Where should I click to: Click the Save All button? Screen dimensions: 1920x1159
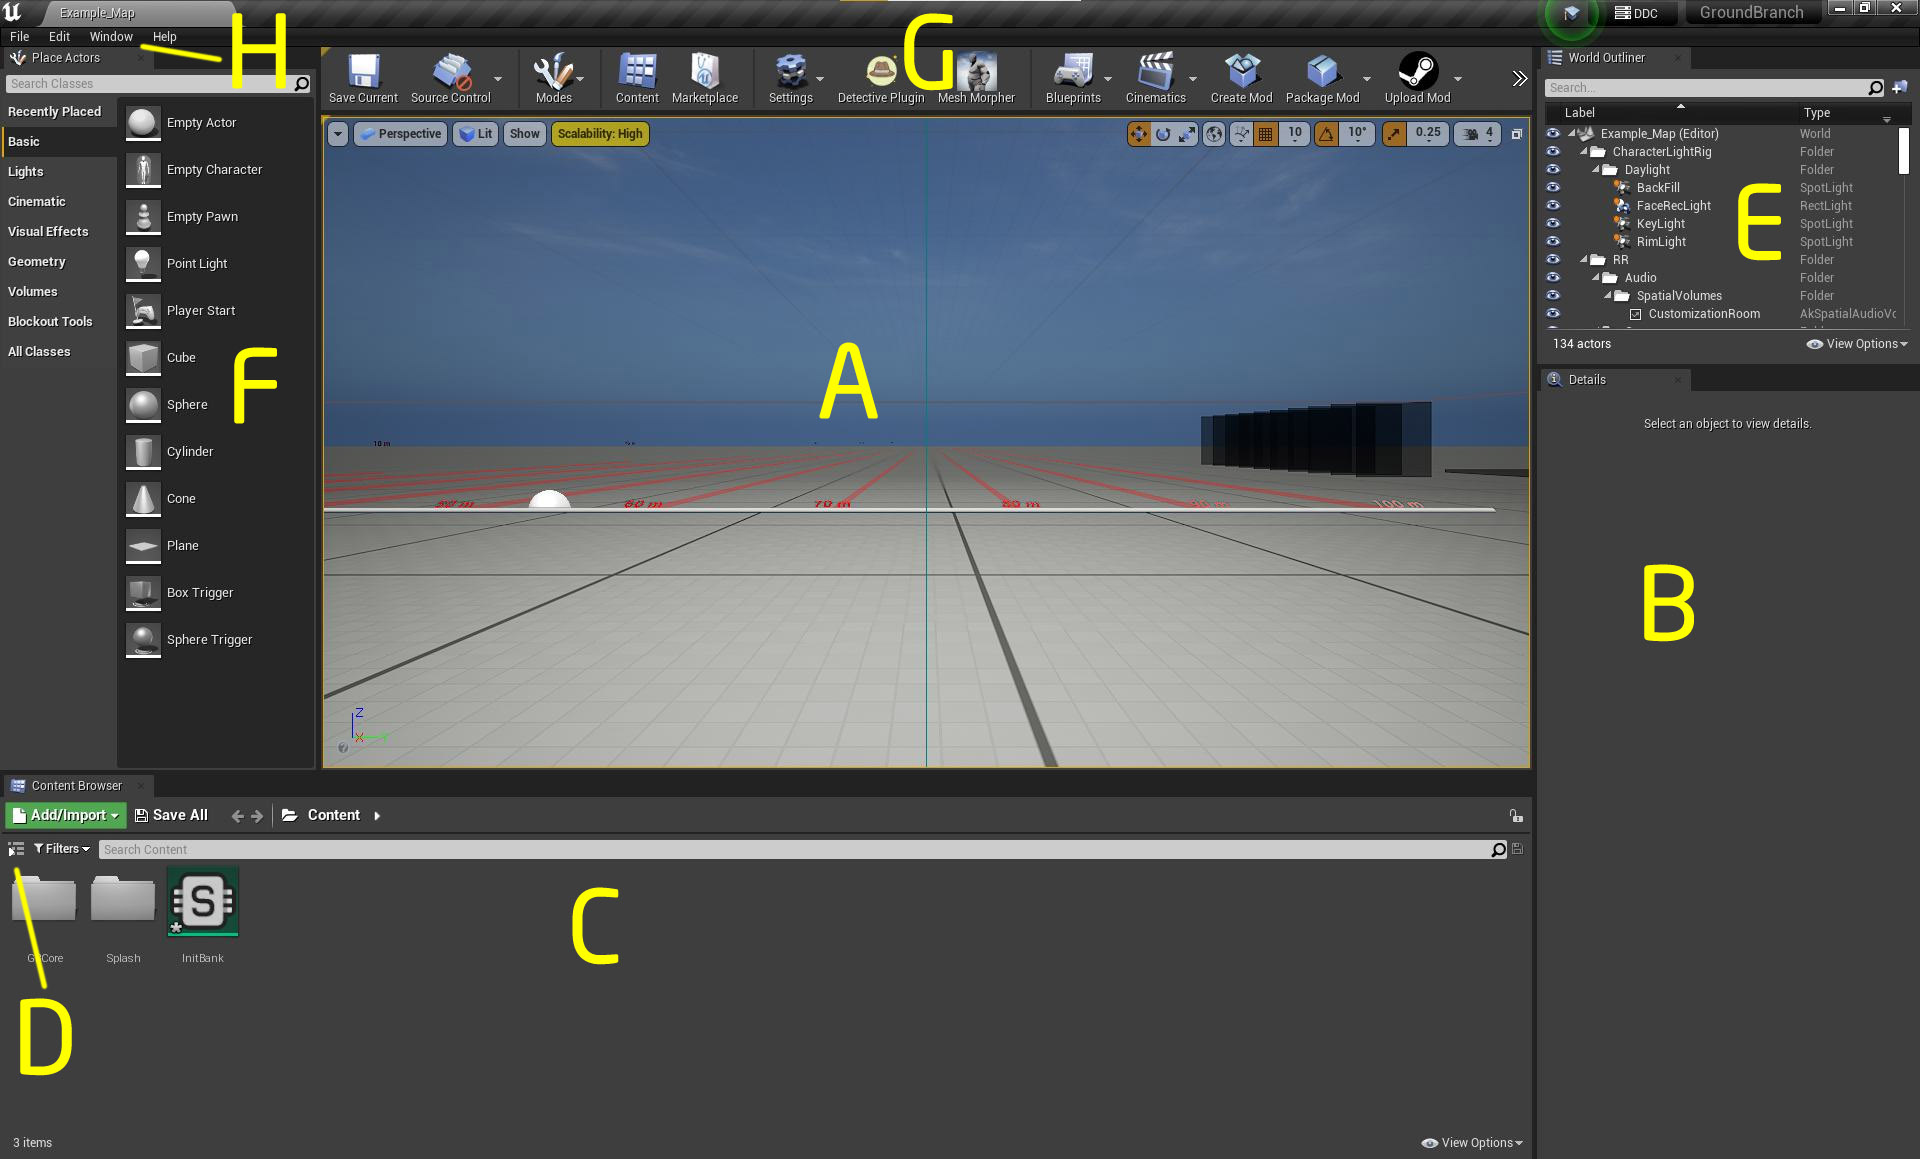click(x=169, y=815)
